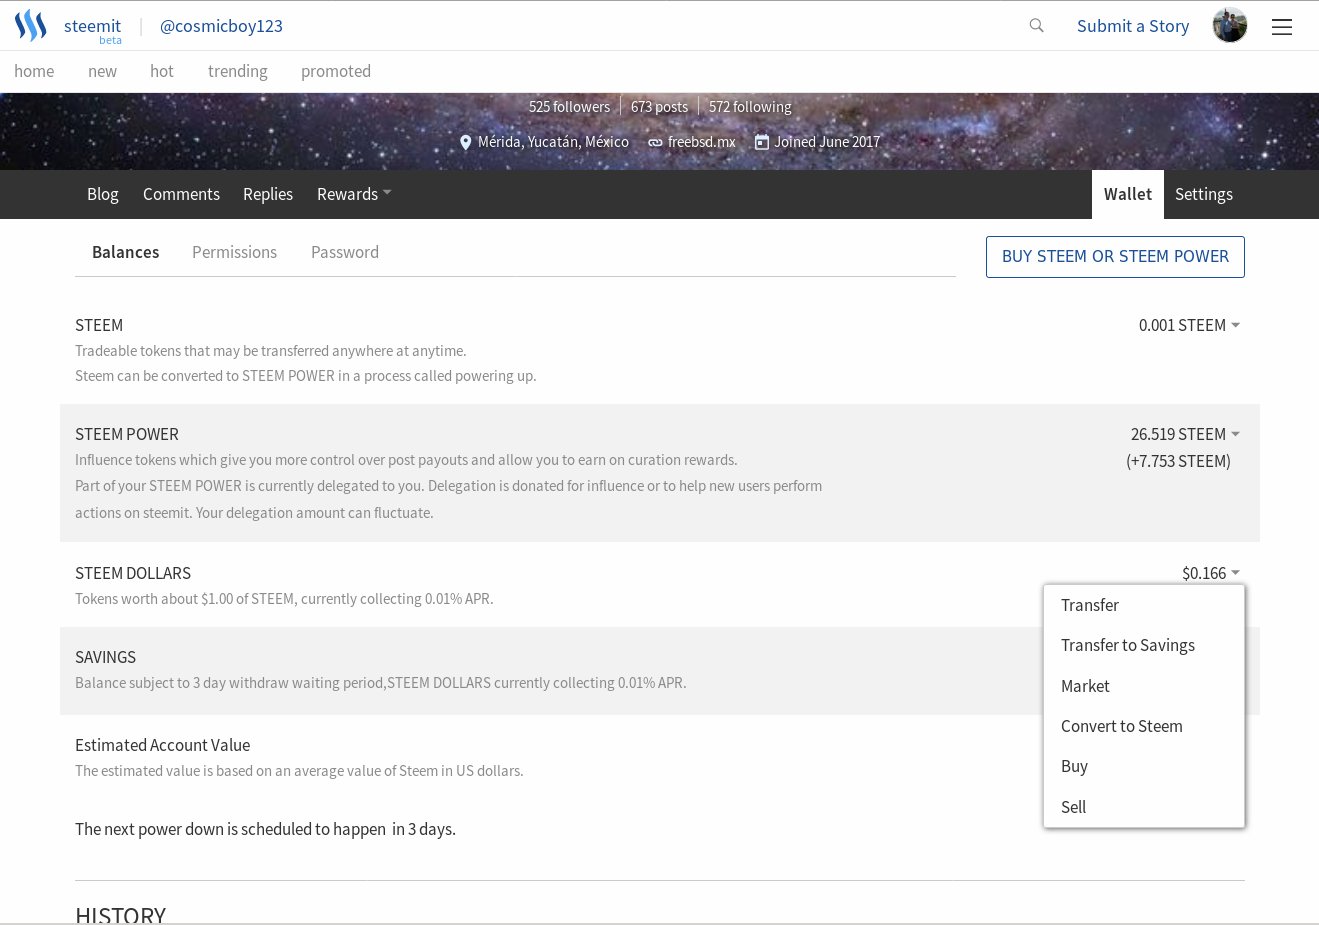Open the Password tab
Screen dimensions: 1319x925
tap(345, 252)
